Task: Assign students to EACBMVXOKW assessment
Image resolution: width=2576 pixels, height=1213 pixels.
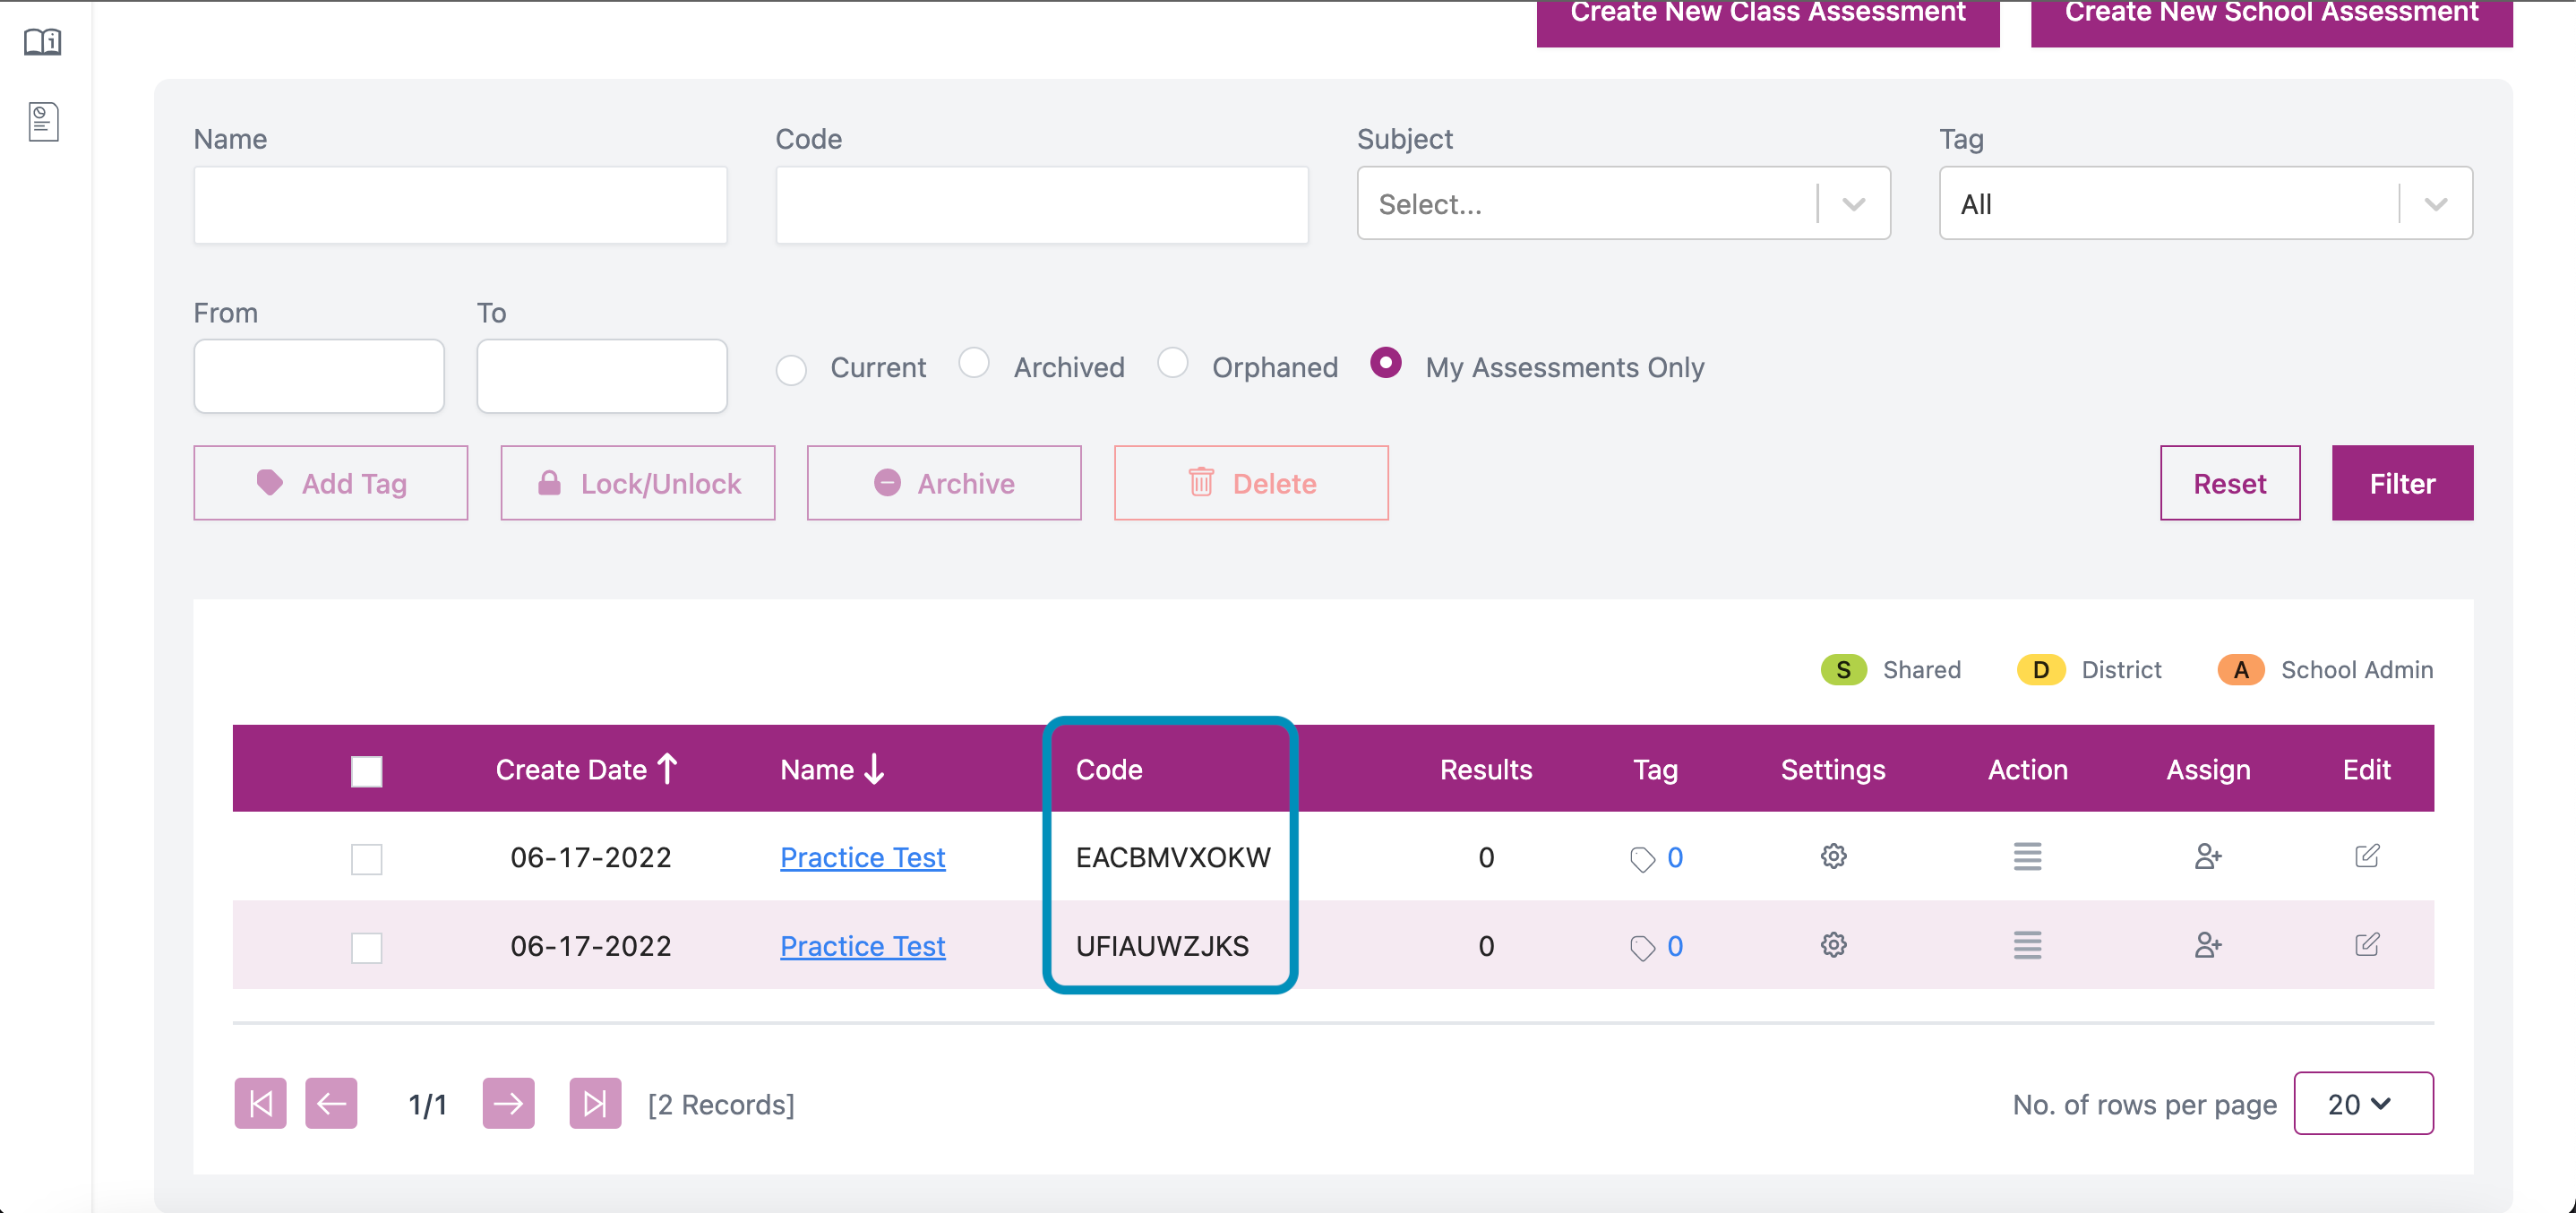Action: click(x=2208, y=856)
